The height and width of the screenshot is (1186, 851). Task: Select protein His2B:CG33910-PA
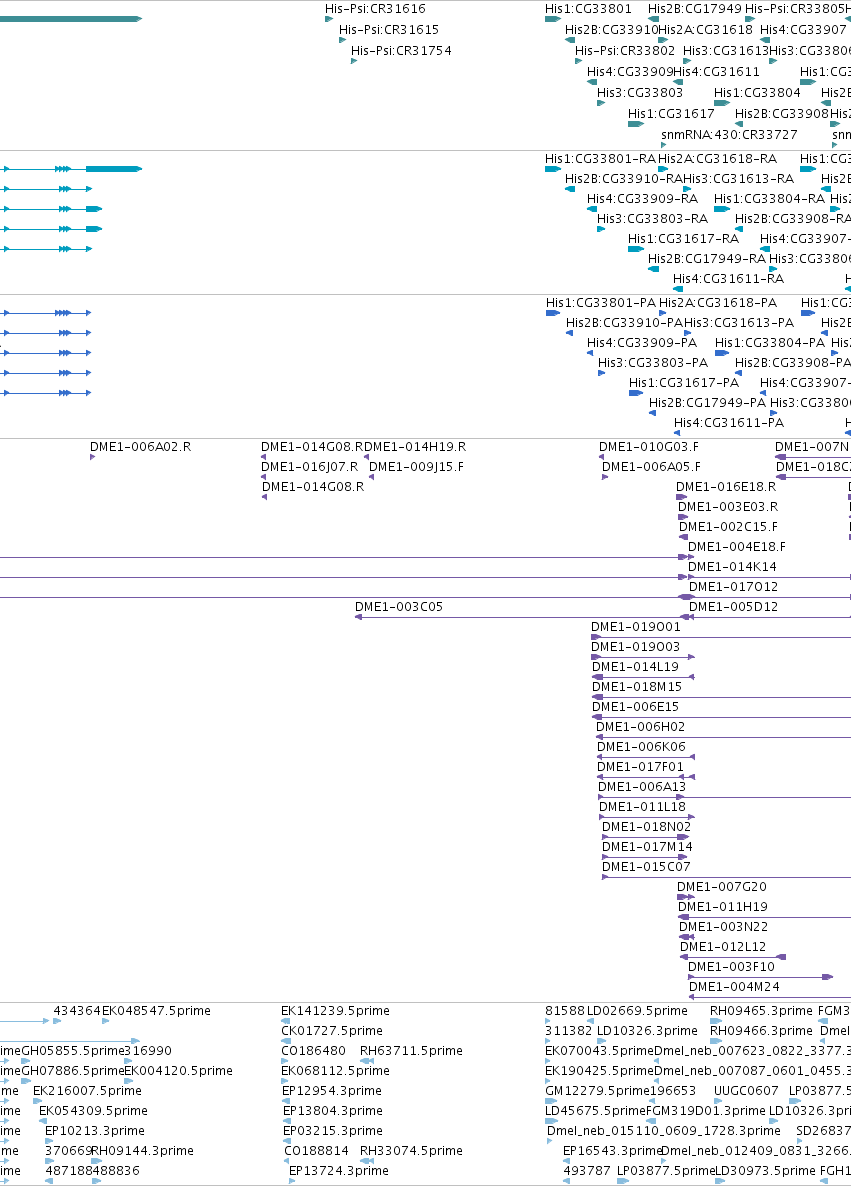pos(624,323)
